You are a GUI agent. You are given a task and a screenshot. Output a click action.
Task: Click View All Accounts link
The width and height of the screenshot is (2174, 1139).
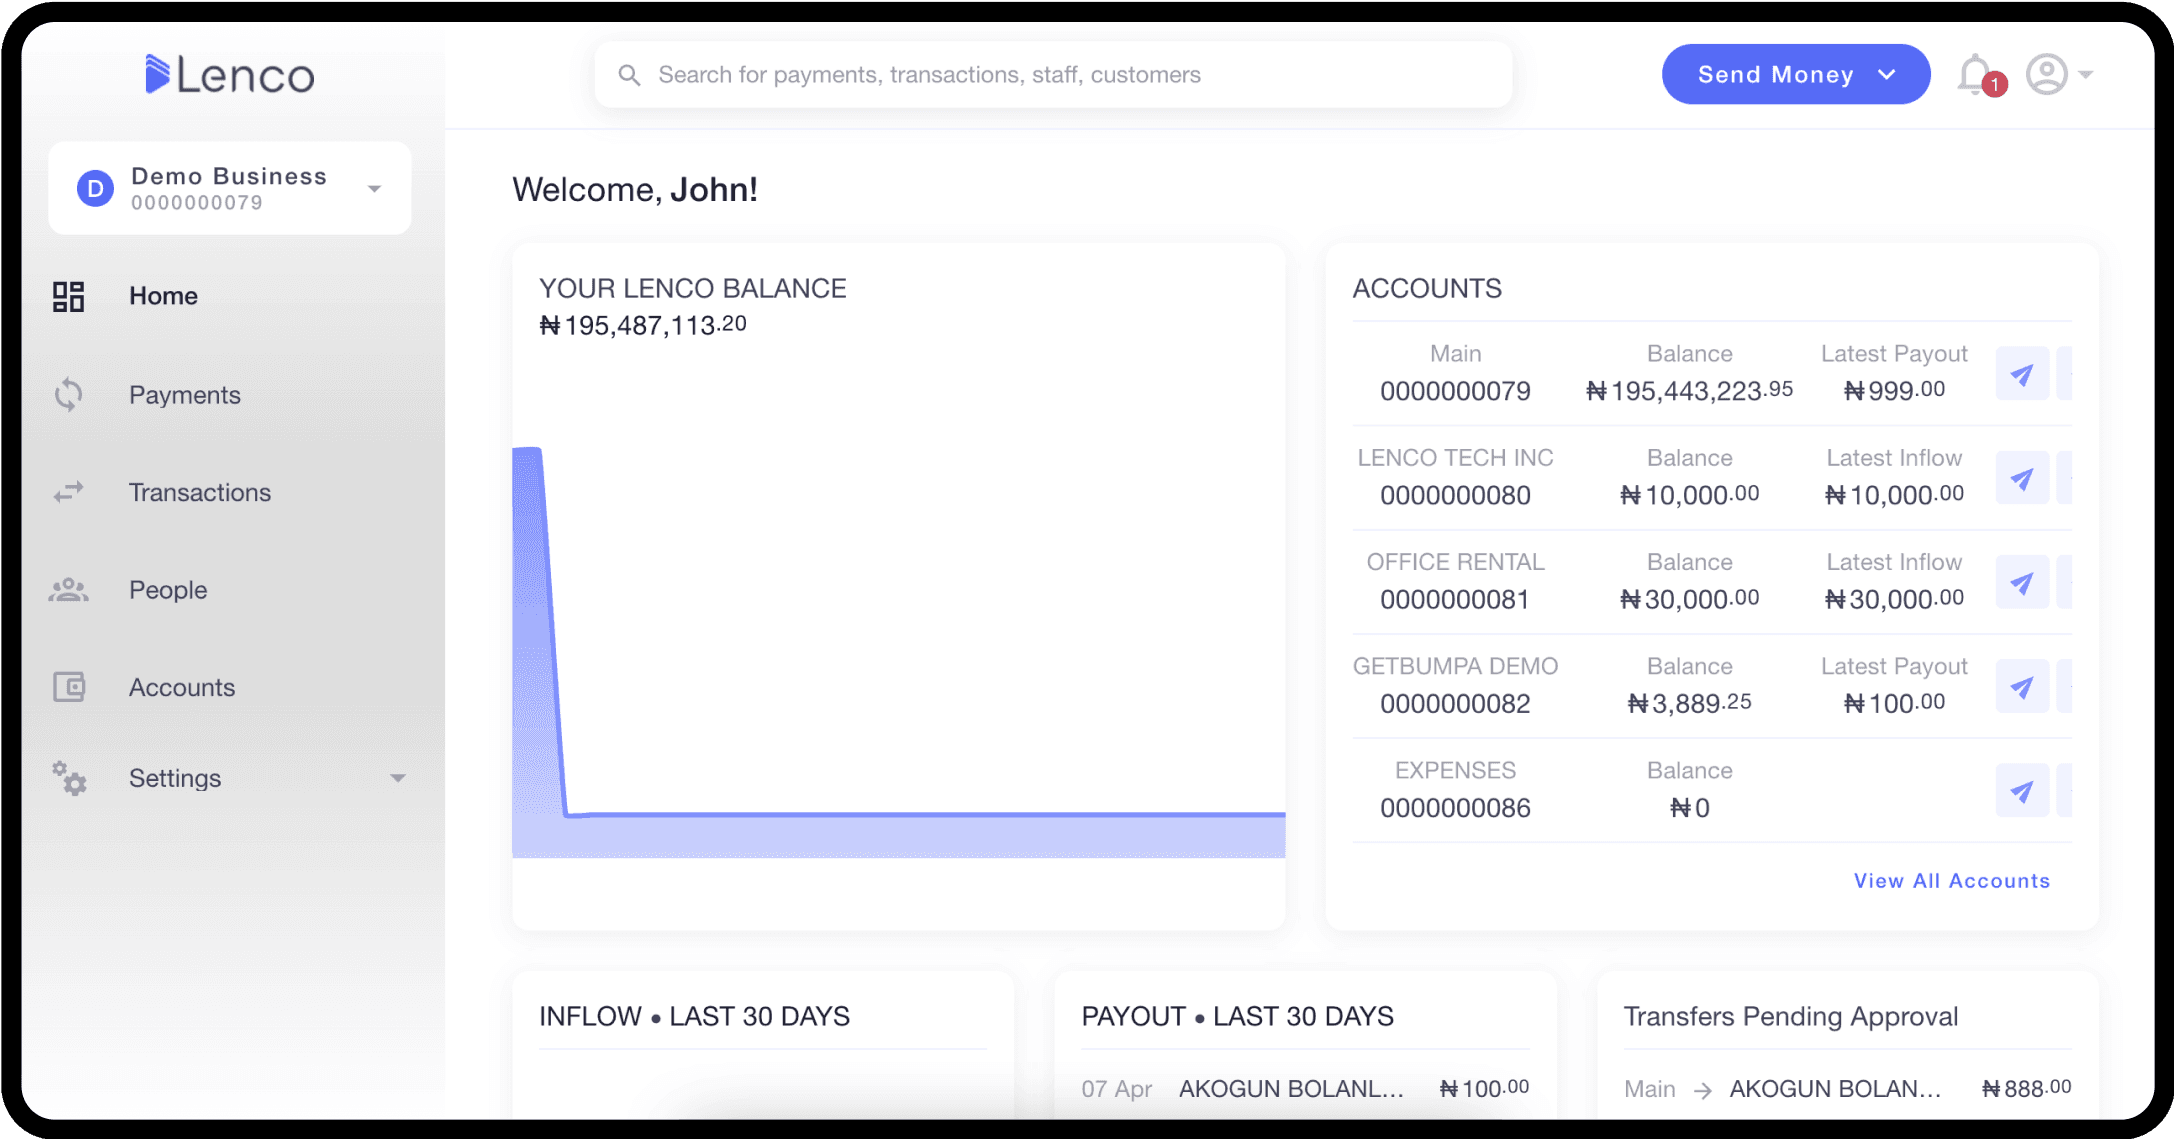pyautogui.click(x=1951, y=881)
